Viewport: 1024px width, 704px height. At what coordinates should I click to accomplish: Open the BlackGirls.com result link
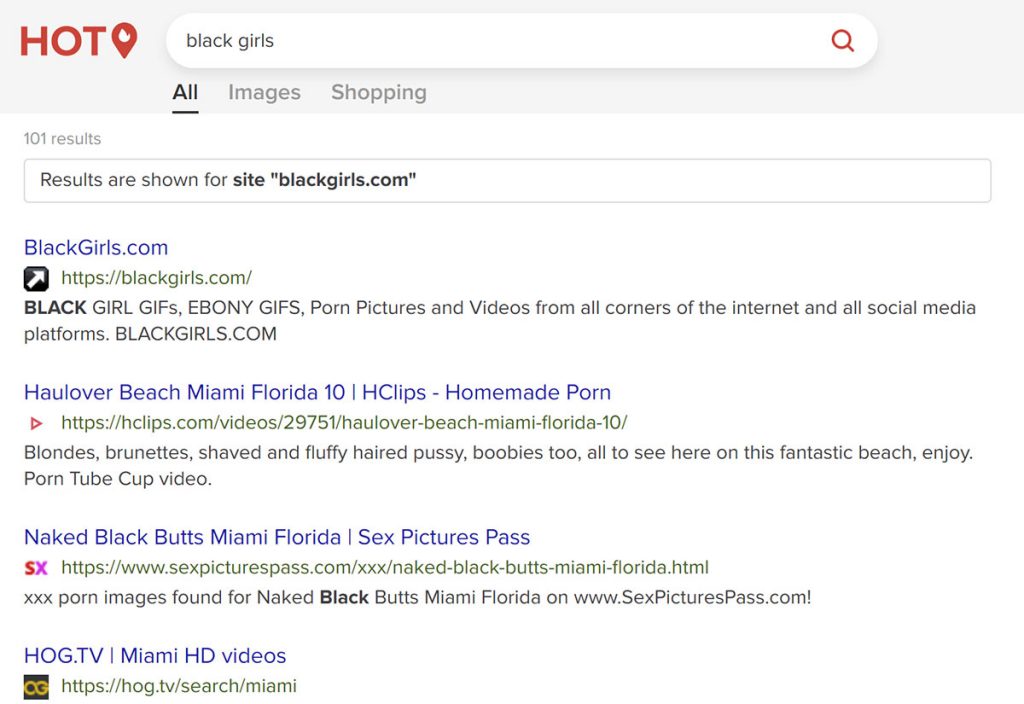[95, 247]
